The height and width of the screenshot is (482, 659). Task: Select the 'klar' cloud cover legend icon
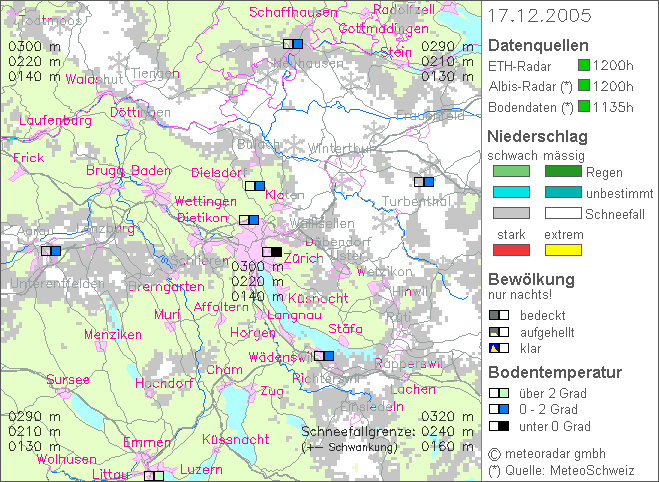[x=499, y=348]
